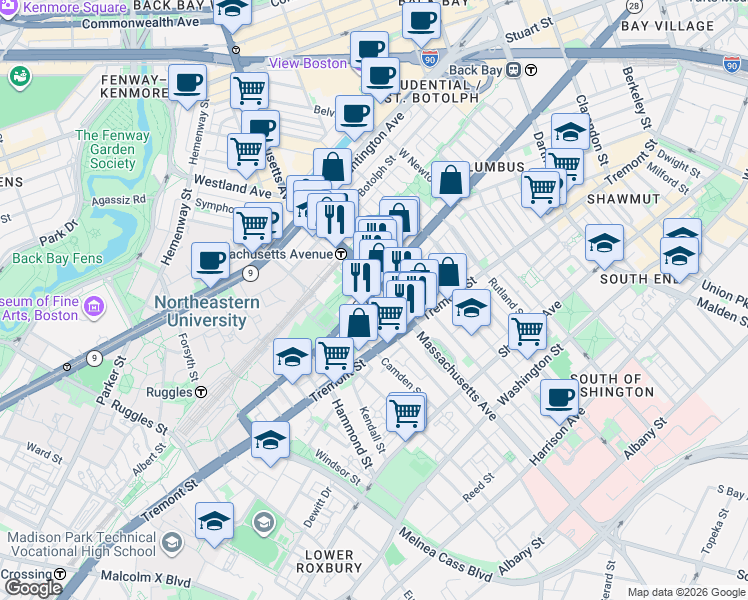Click the Back Bay Fens label
Viewport: 748px width, 600px height.
pos(57,258)
